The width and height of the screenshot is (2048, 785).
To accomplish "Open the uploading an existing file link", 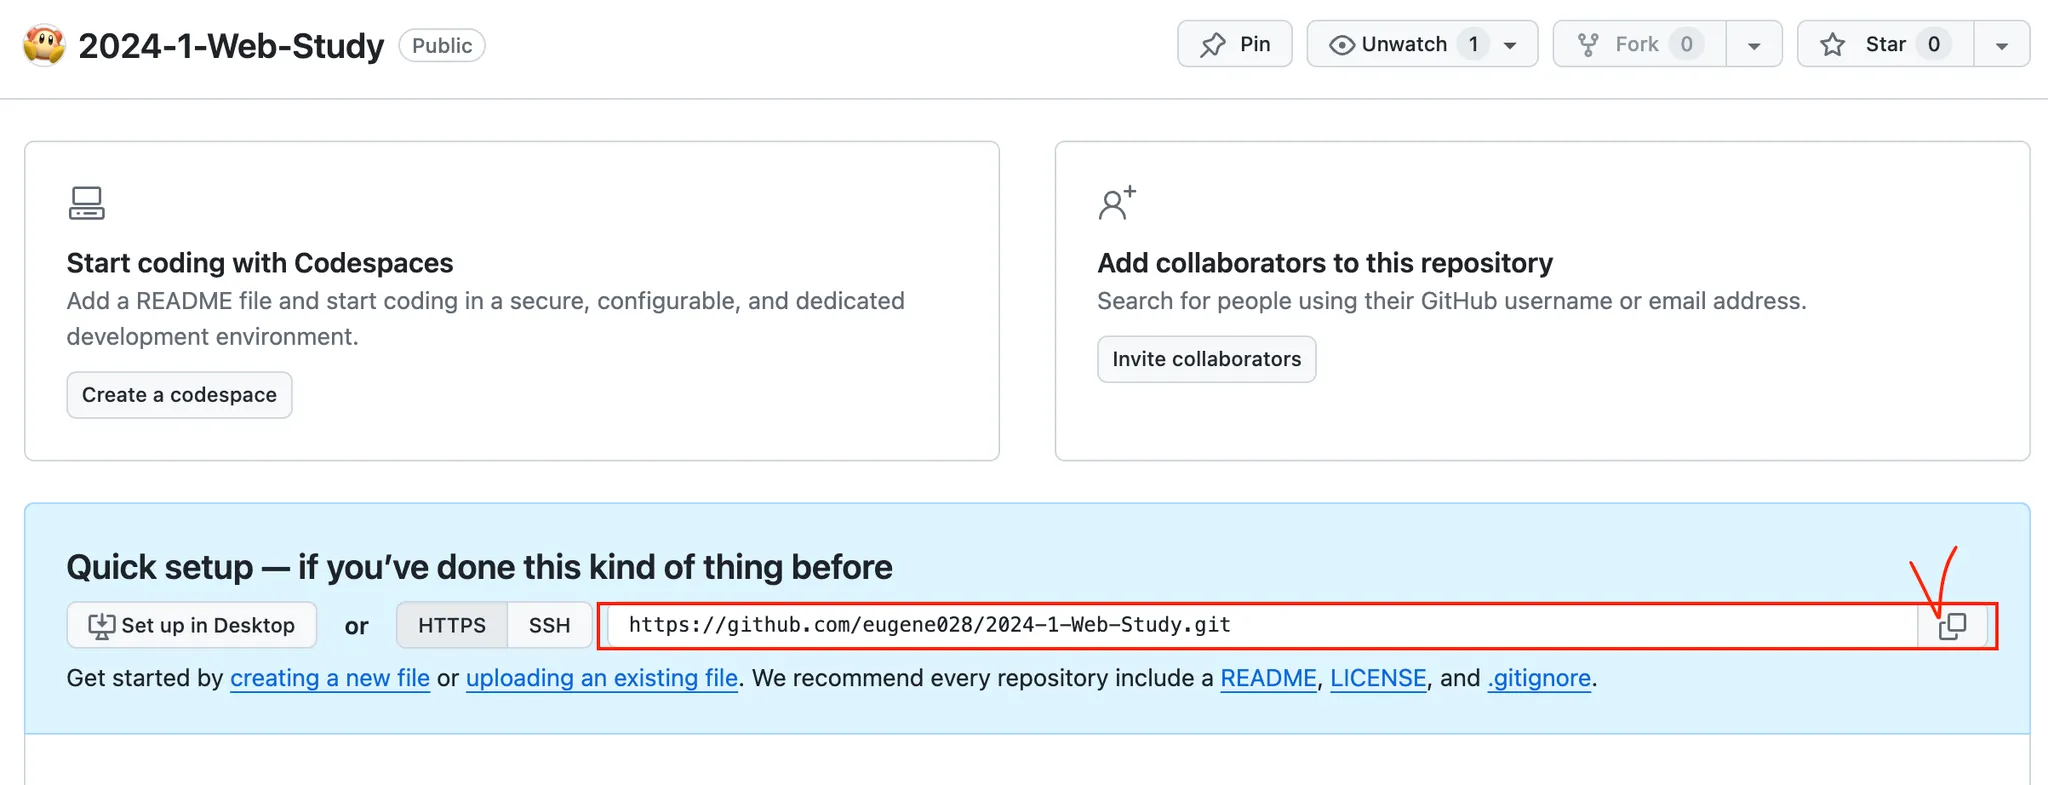I will [x=602, y=678].
